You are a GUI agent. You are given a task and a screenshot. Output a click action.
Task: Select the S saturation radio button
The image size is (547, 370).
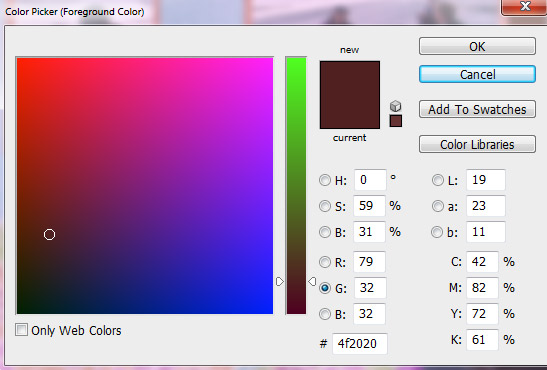[x=325, y=206]
